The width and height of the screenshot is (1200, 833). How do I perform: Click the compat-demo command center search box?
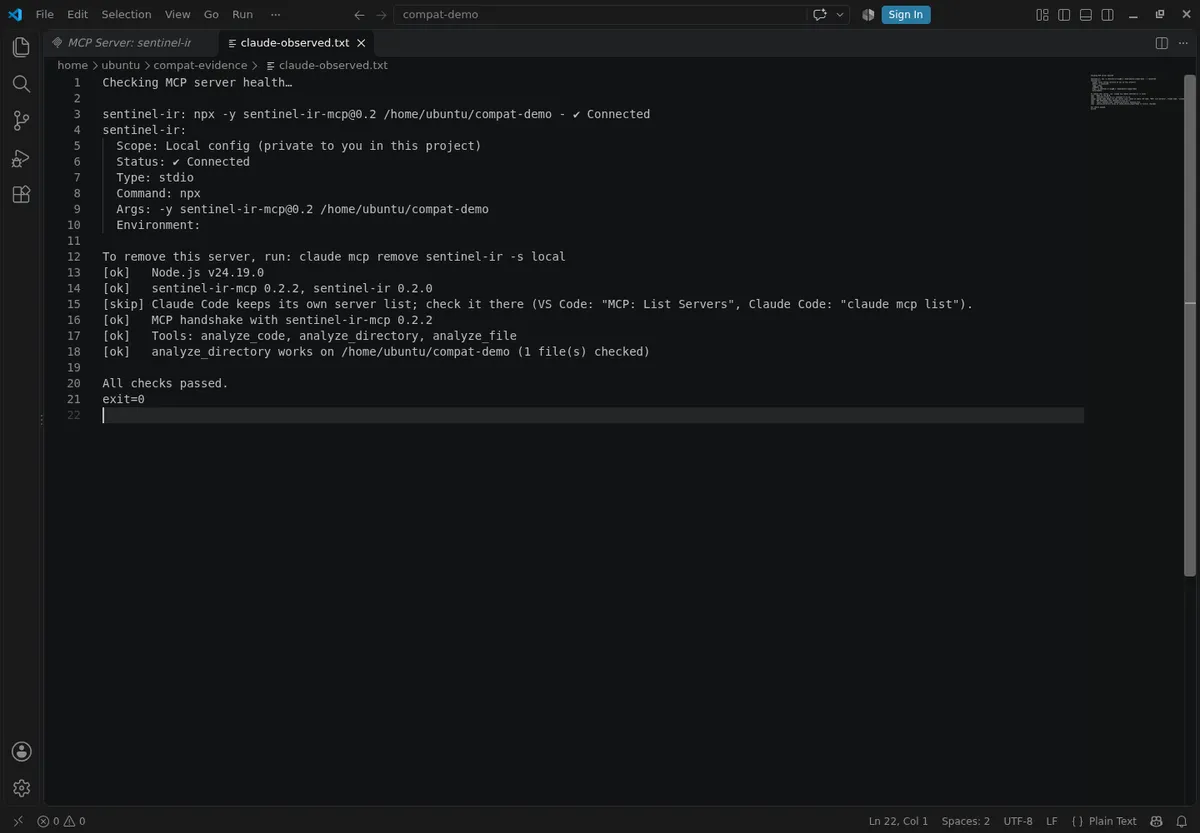[x=600, y=15]
